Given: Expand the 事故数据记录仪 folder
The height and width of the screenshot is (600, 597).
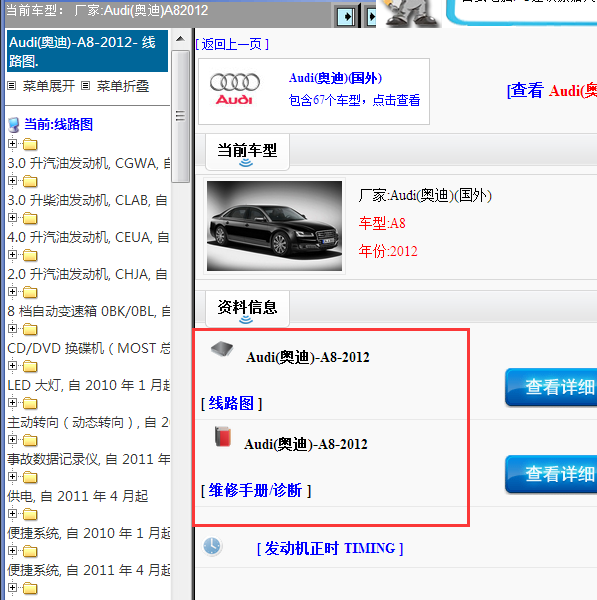Looking at the screenshot, I should 12,440.
